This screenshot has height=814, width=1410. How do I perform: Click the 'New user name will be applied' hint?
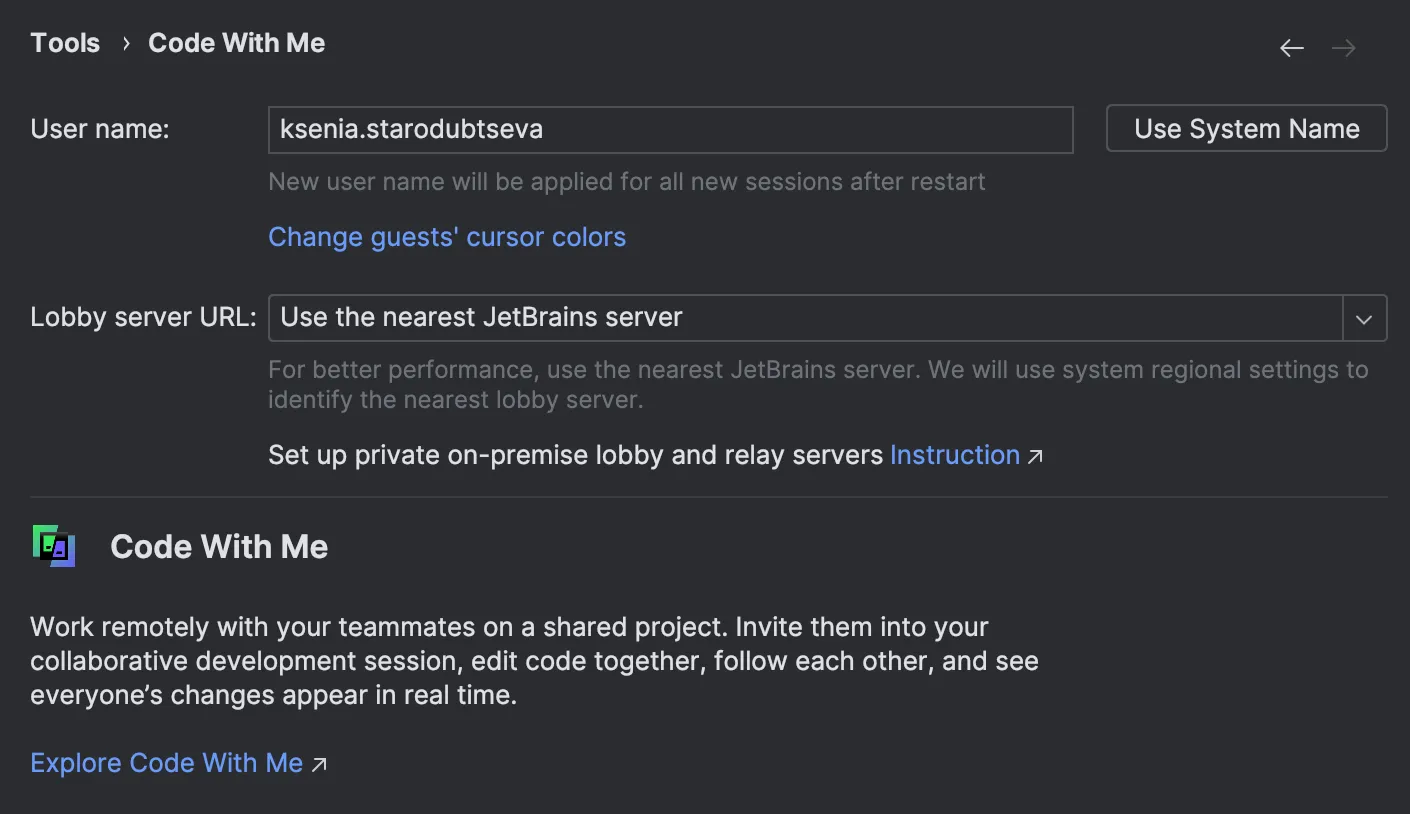[626, 182]
